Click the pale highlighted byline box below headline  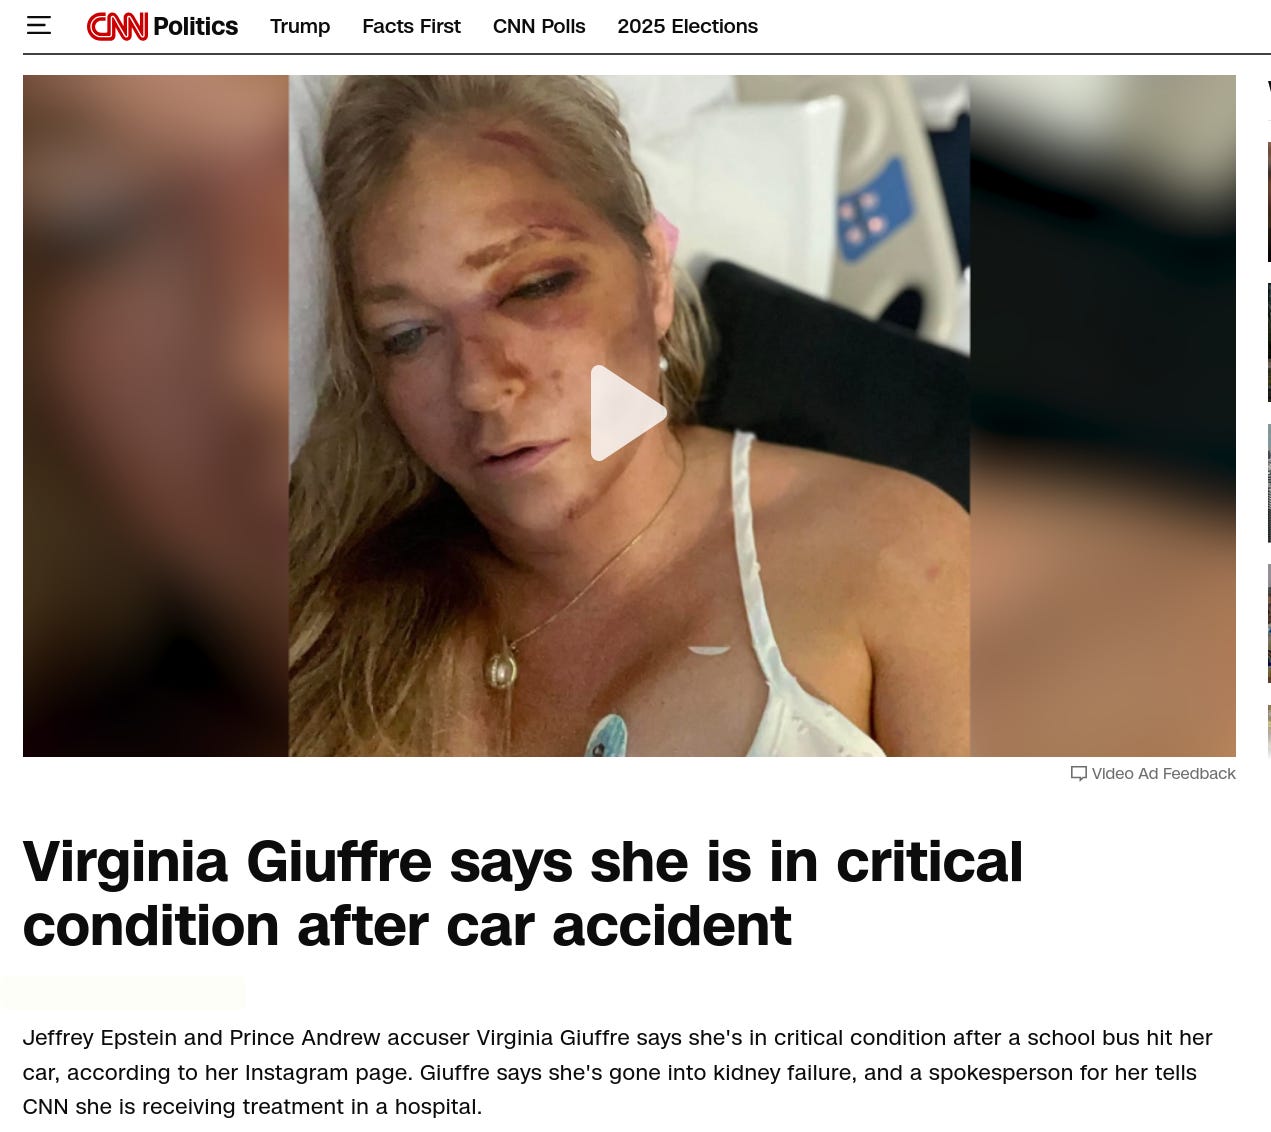click(x=123, y=992)
